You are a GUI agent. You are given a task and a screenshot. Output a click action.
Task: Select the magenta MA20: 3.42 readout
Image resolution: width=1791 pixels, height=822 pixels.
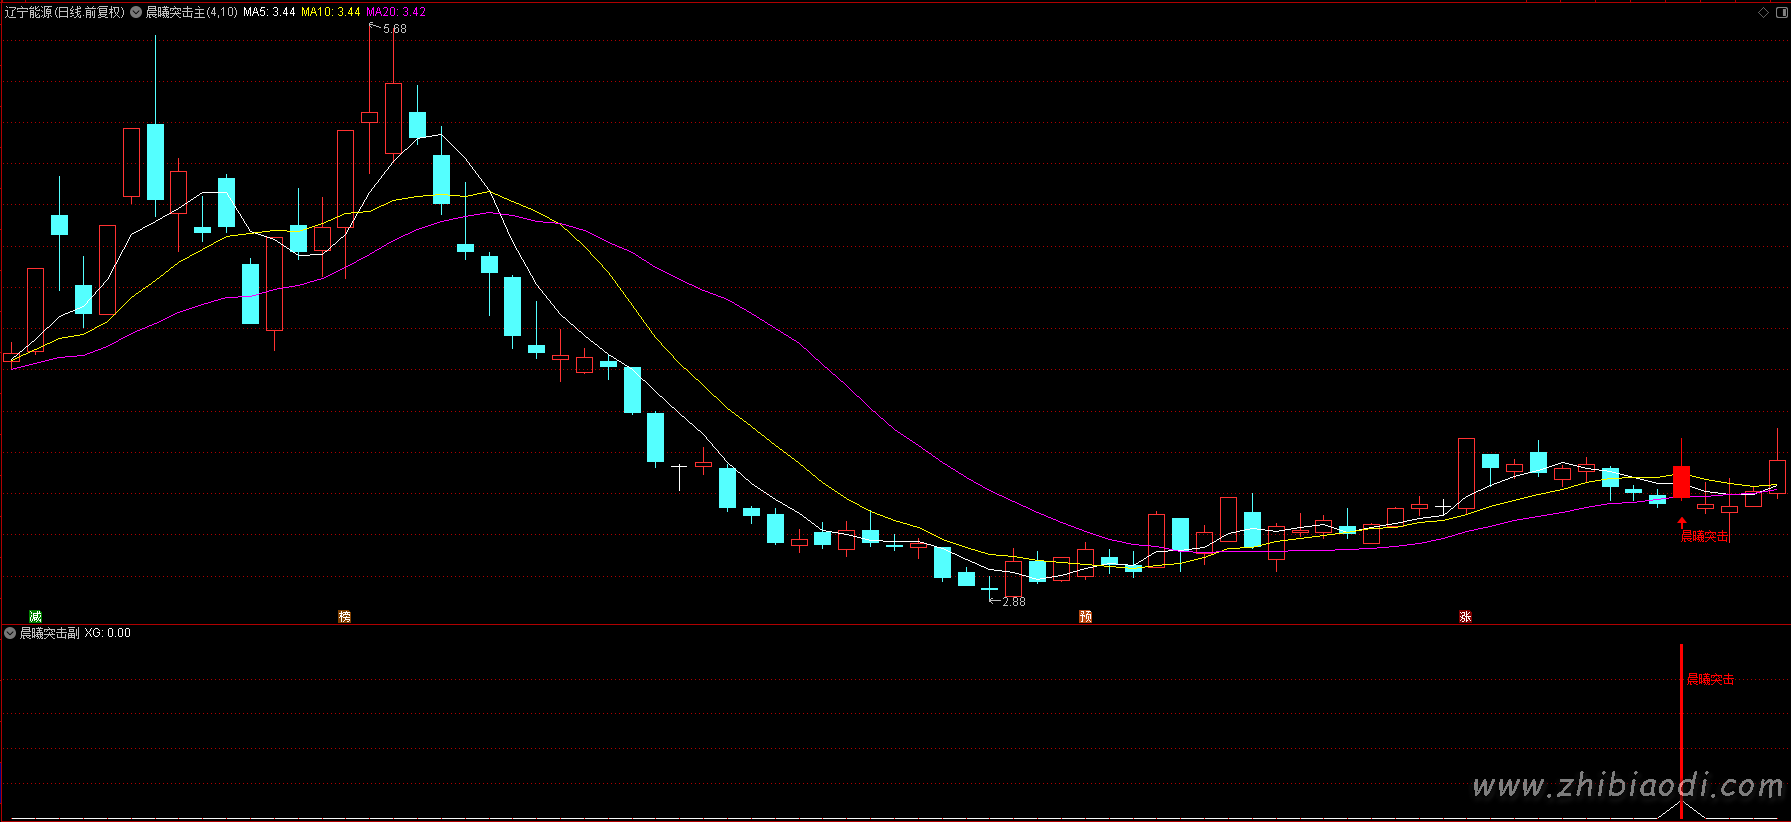pyautogui.click(x=396, y=13)
